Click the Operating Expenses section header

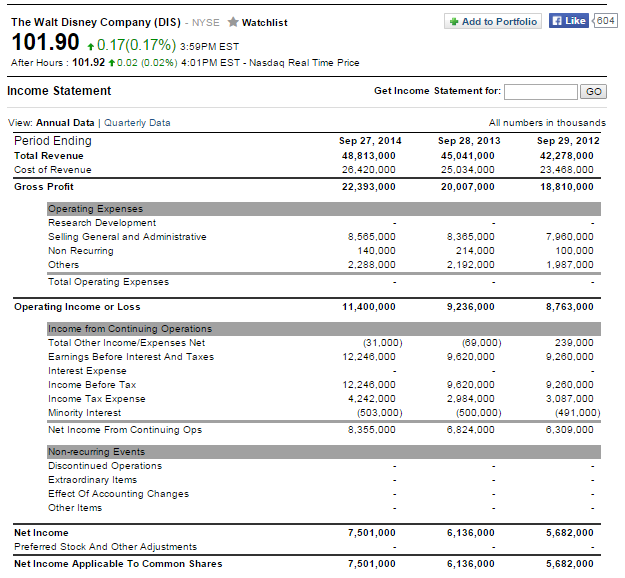[x=324, y=209]
